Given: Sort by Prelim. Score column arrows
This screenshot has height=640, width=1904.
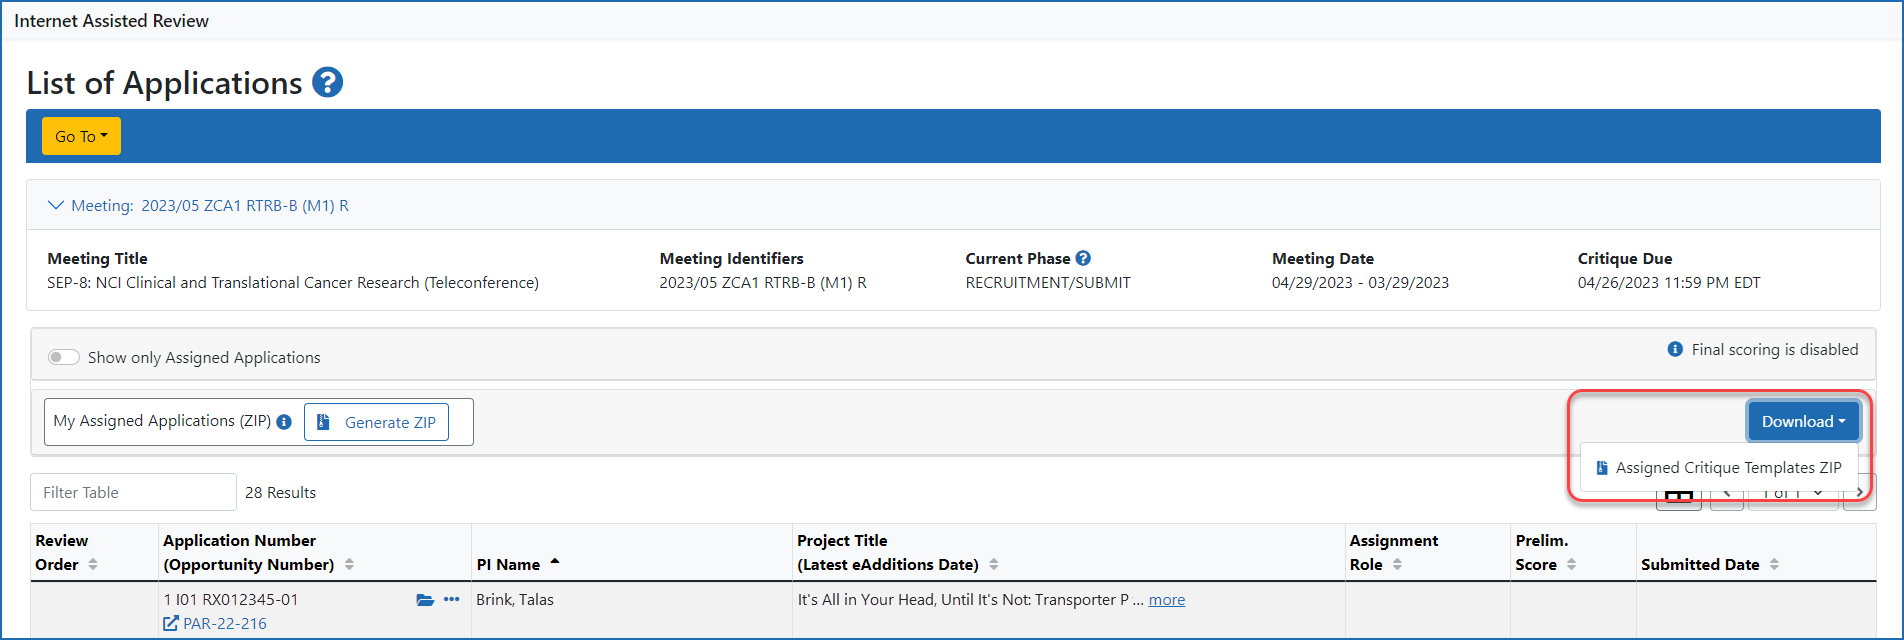Looking at the screenshot, I should (1571, 565).
